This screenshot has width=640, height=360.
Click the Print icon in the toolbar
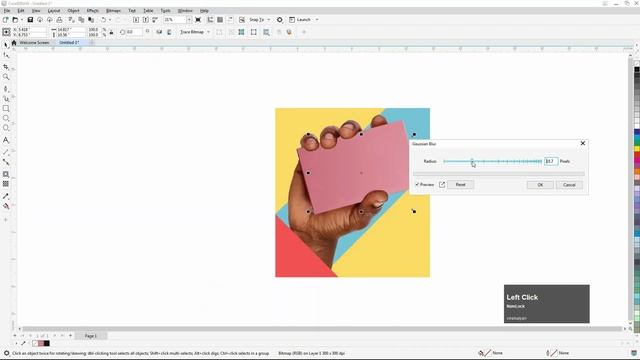point(59,20)
